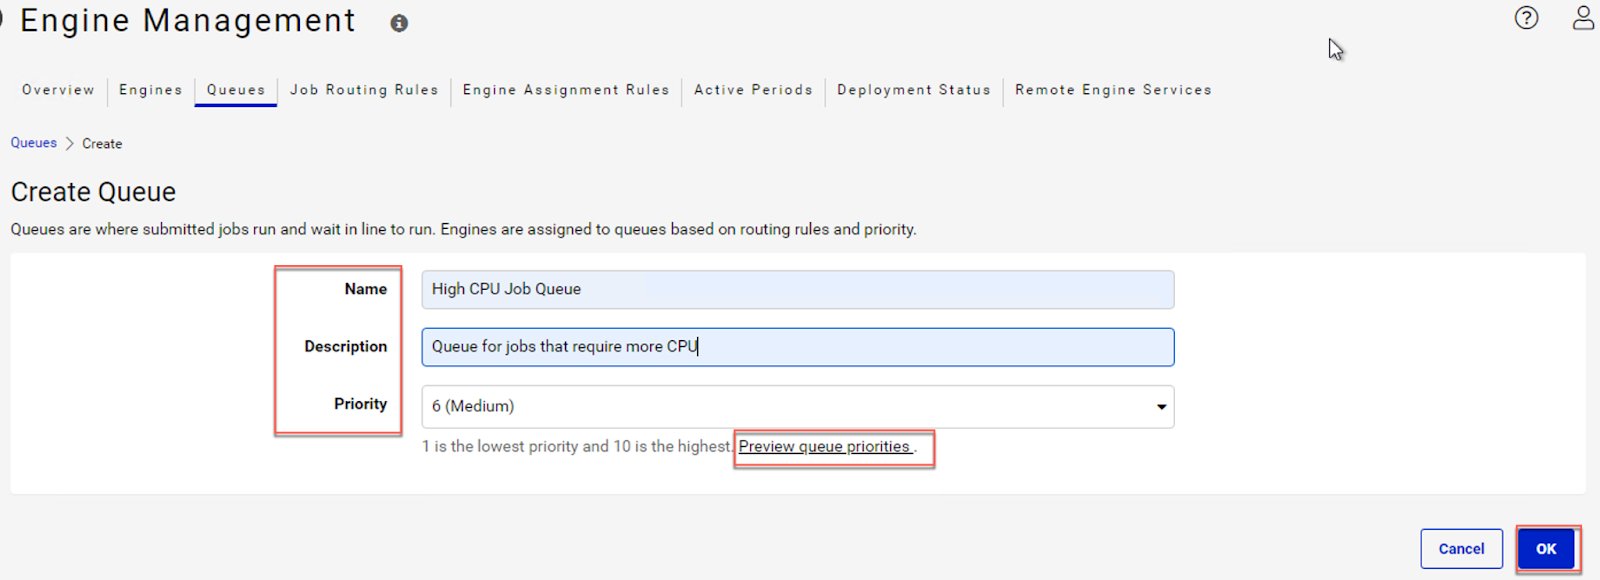
Task: Click the Queues breadcrumb link
Action: click(x=34, y=143)
